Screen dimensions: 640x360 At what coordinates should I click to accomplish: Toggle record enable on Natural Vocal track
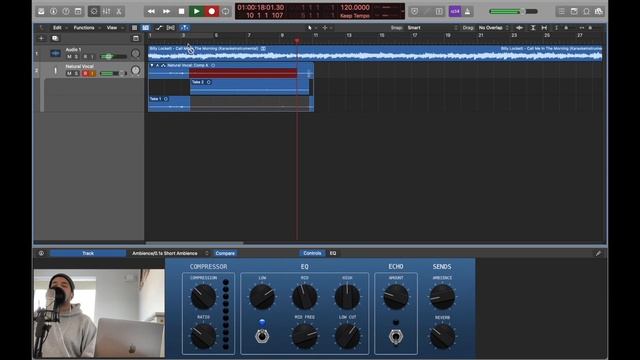(85, 73)
